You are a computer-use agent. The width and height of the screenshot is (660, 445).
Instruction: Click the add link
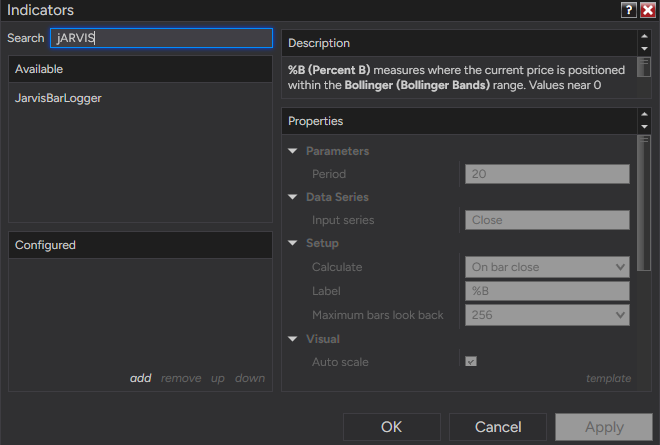tap(140, 378)
